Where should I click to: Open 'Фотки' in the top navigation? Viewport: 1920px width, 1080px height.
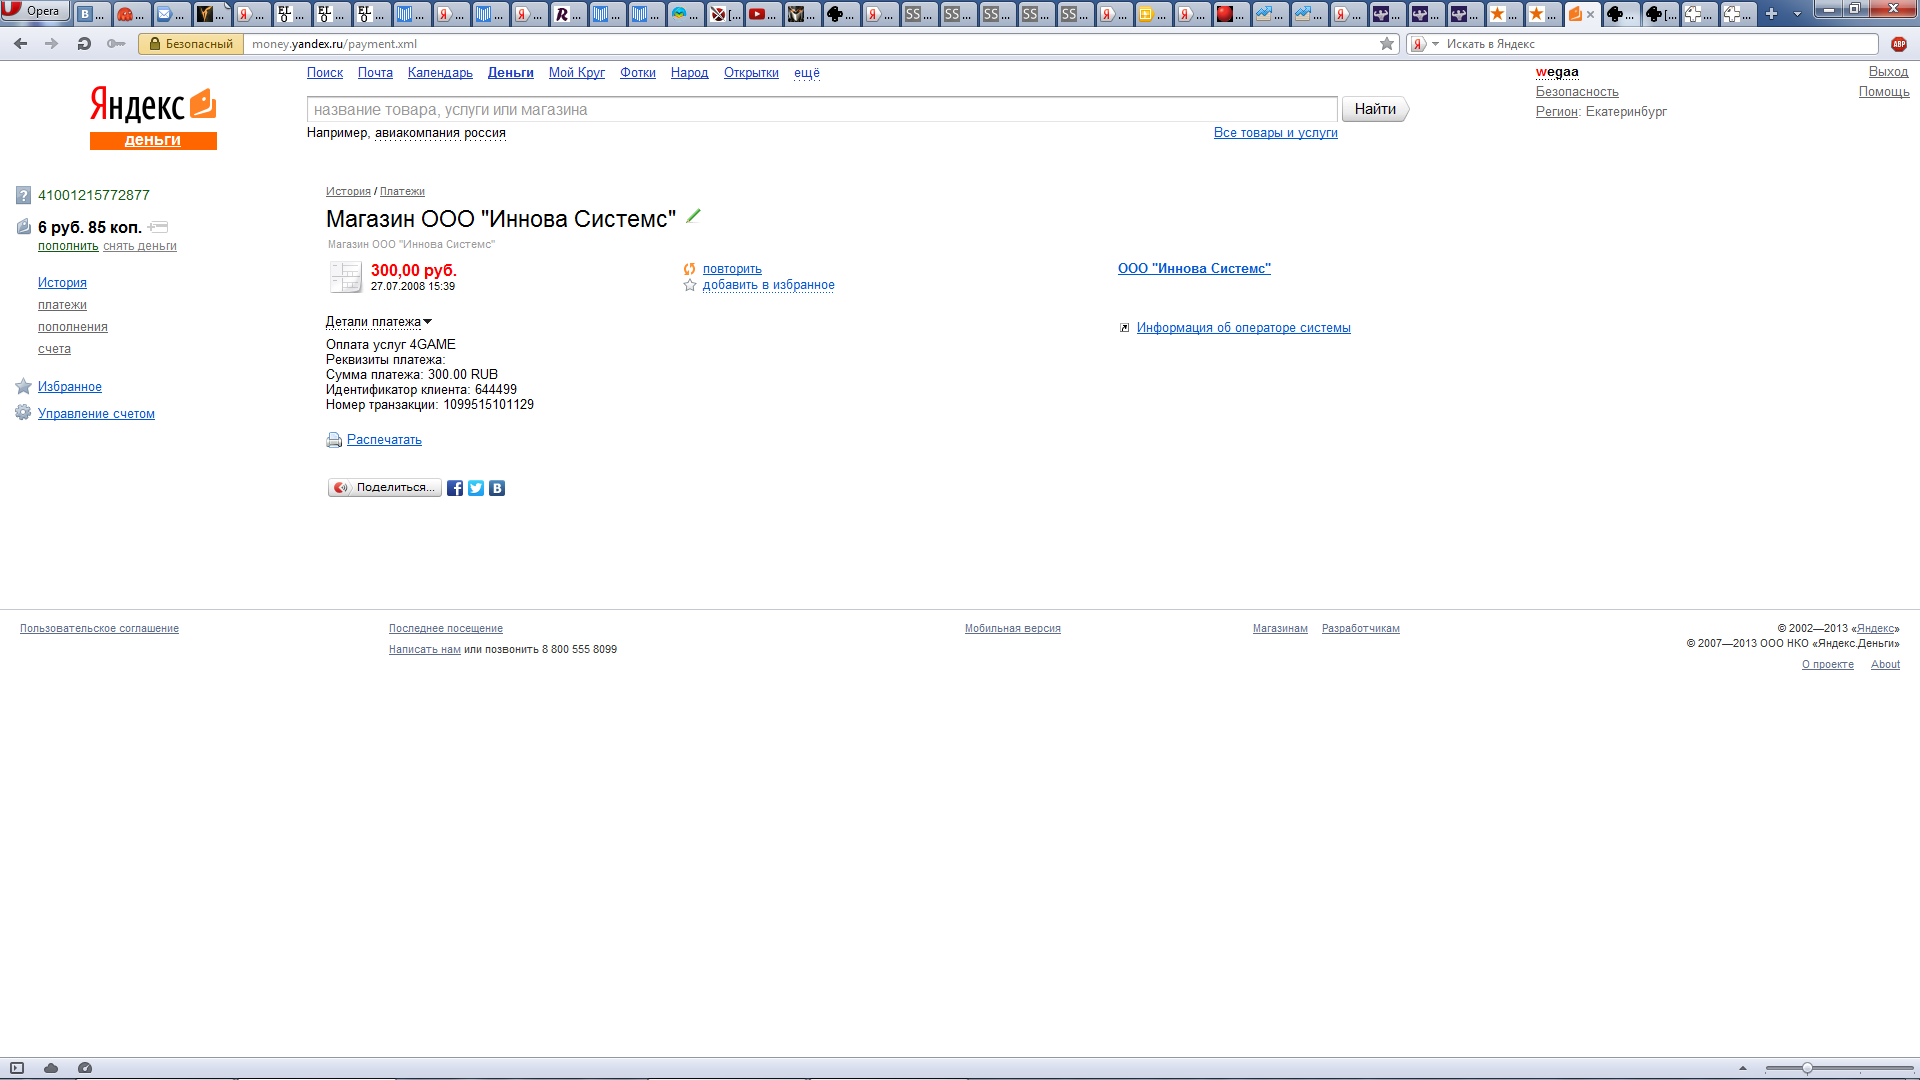[638, 73]
